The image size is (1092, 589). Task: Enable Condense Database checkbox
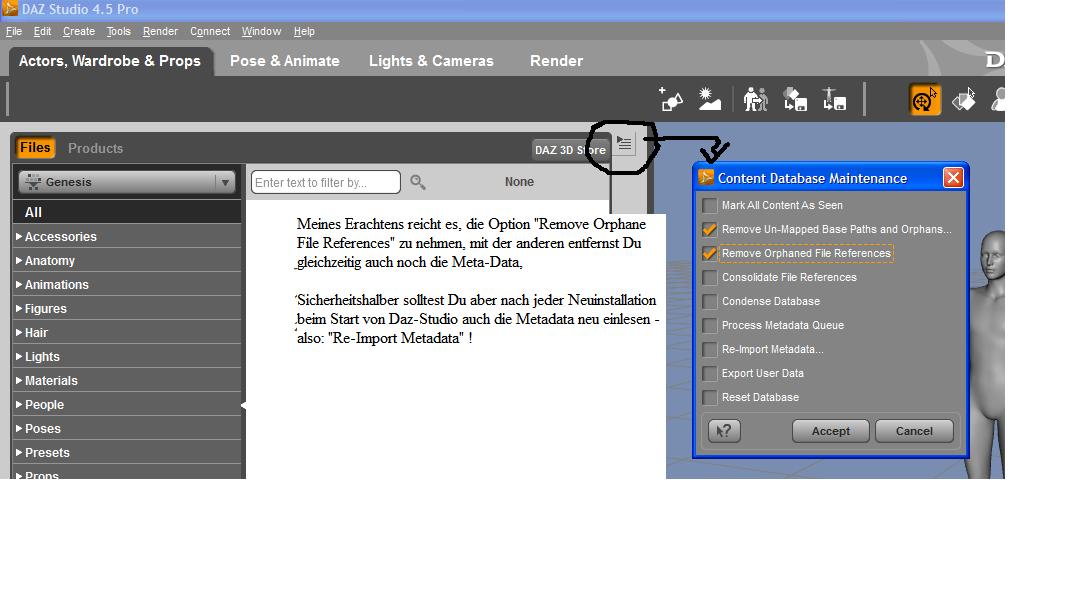click(709, 301)
